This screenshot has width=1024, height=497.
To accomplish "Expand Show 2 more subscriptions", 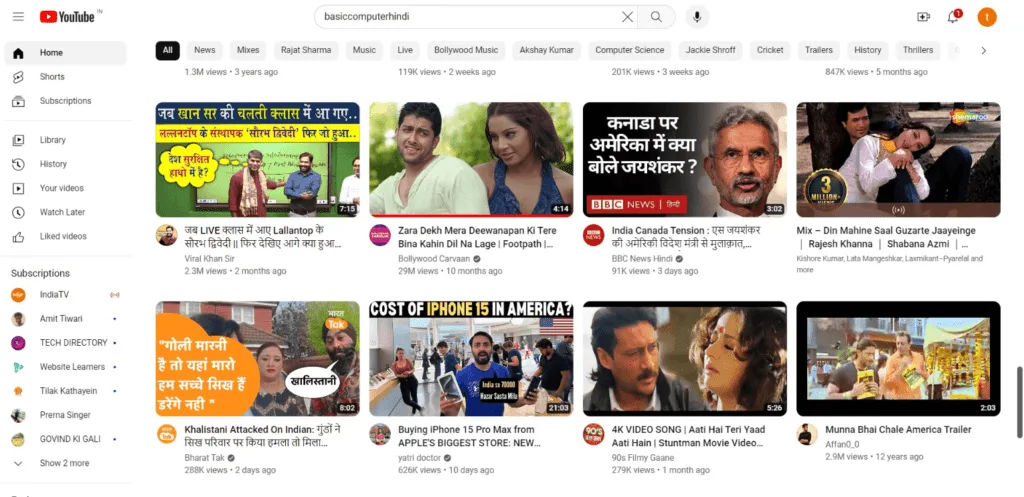I will [65, 464].
